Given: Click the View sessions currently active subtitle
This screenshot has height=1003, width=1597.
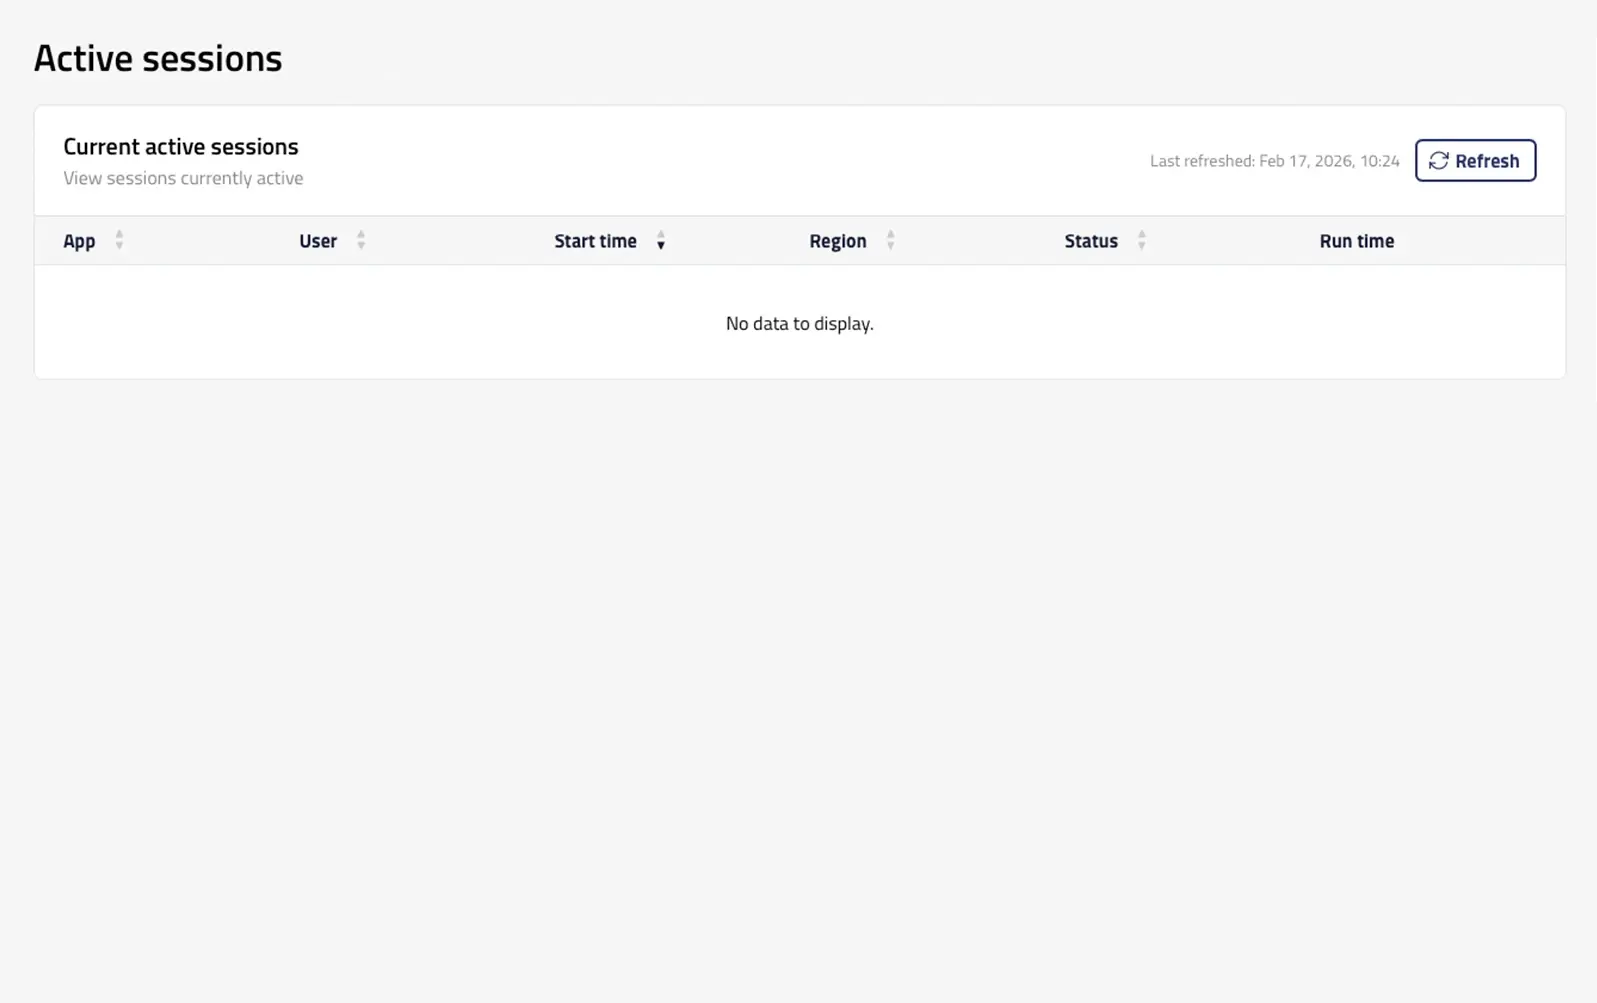Looking at the screenshot, I should (x=183, y=178).
